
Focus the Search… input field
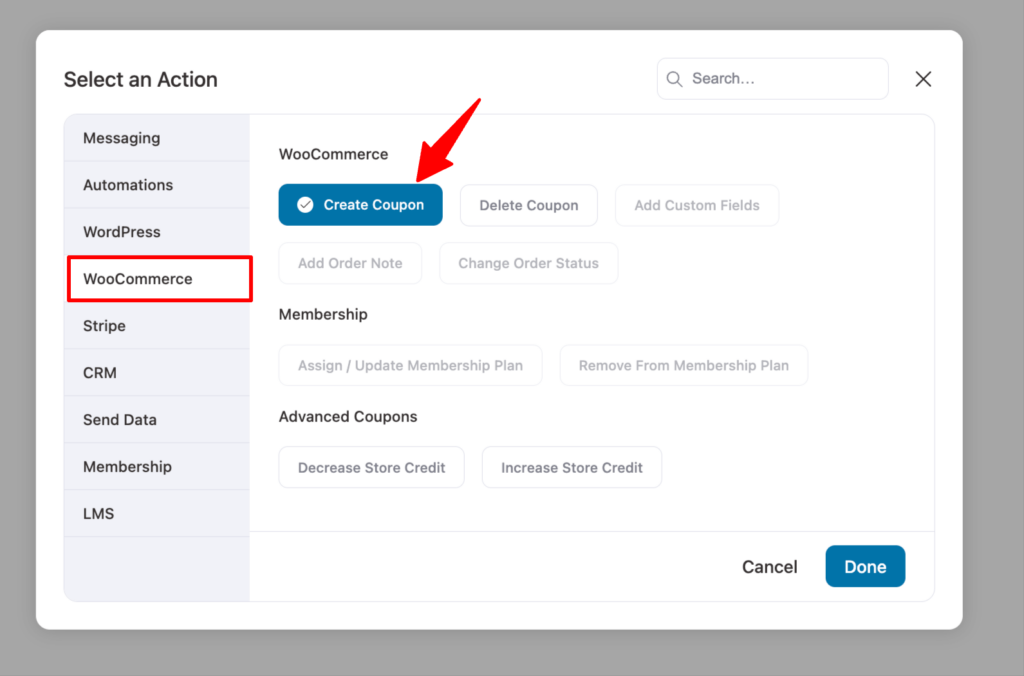point(773,79)
